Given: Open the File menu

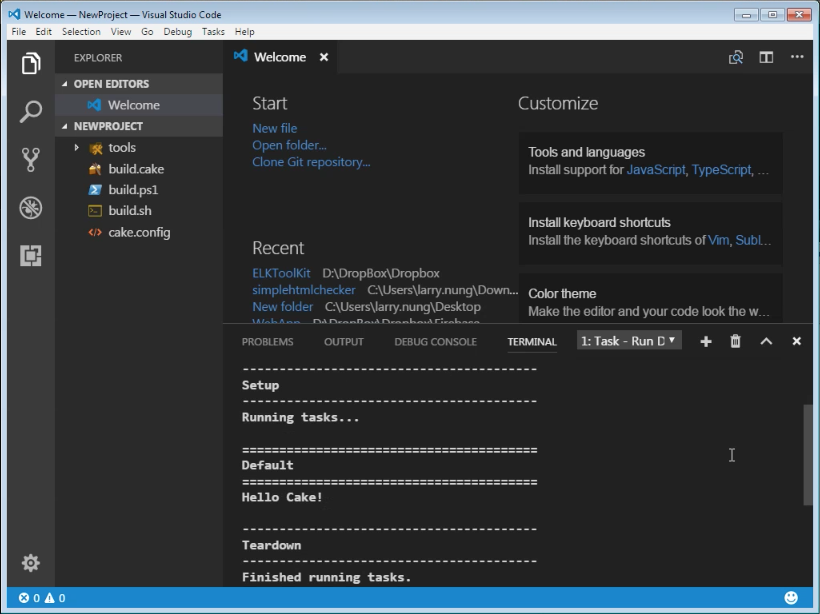Looking at the screenshot, I should [19, 31].
